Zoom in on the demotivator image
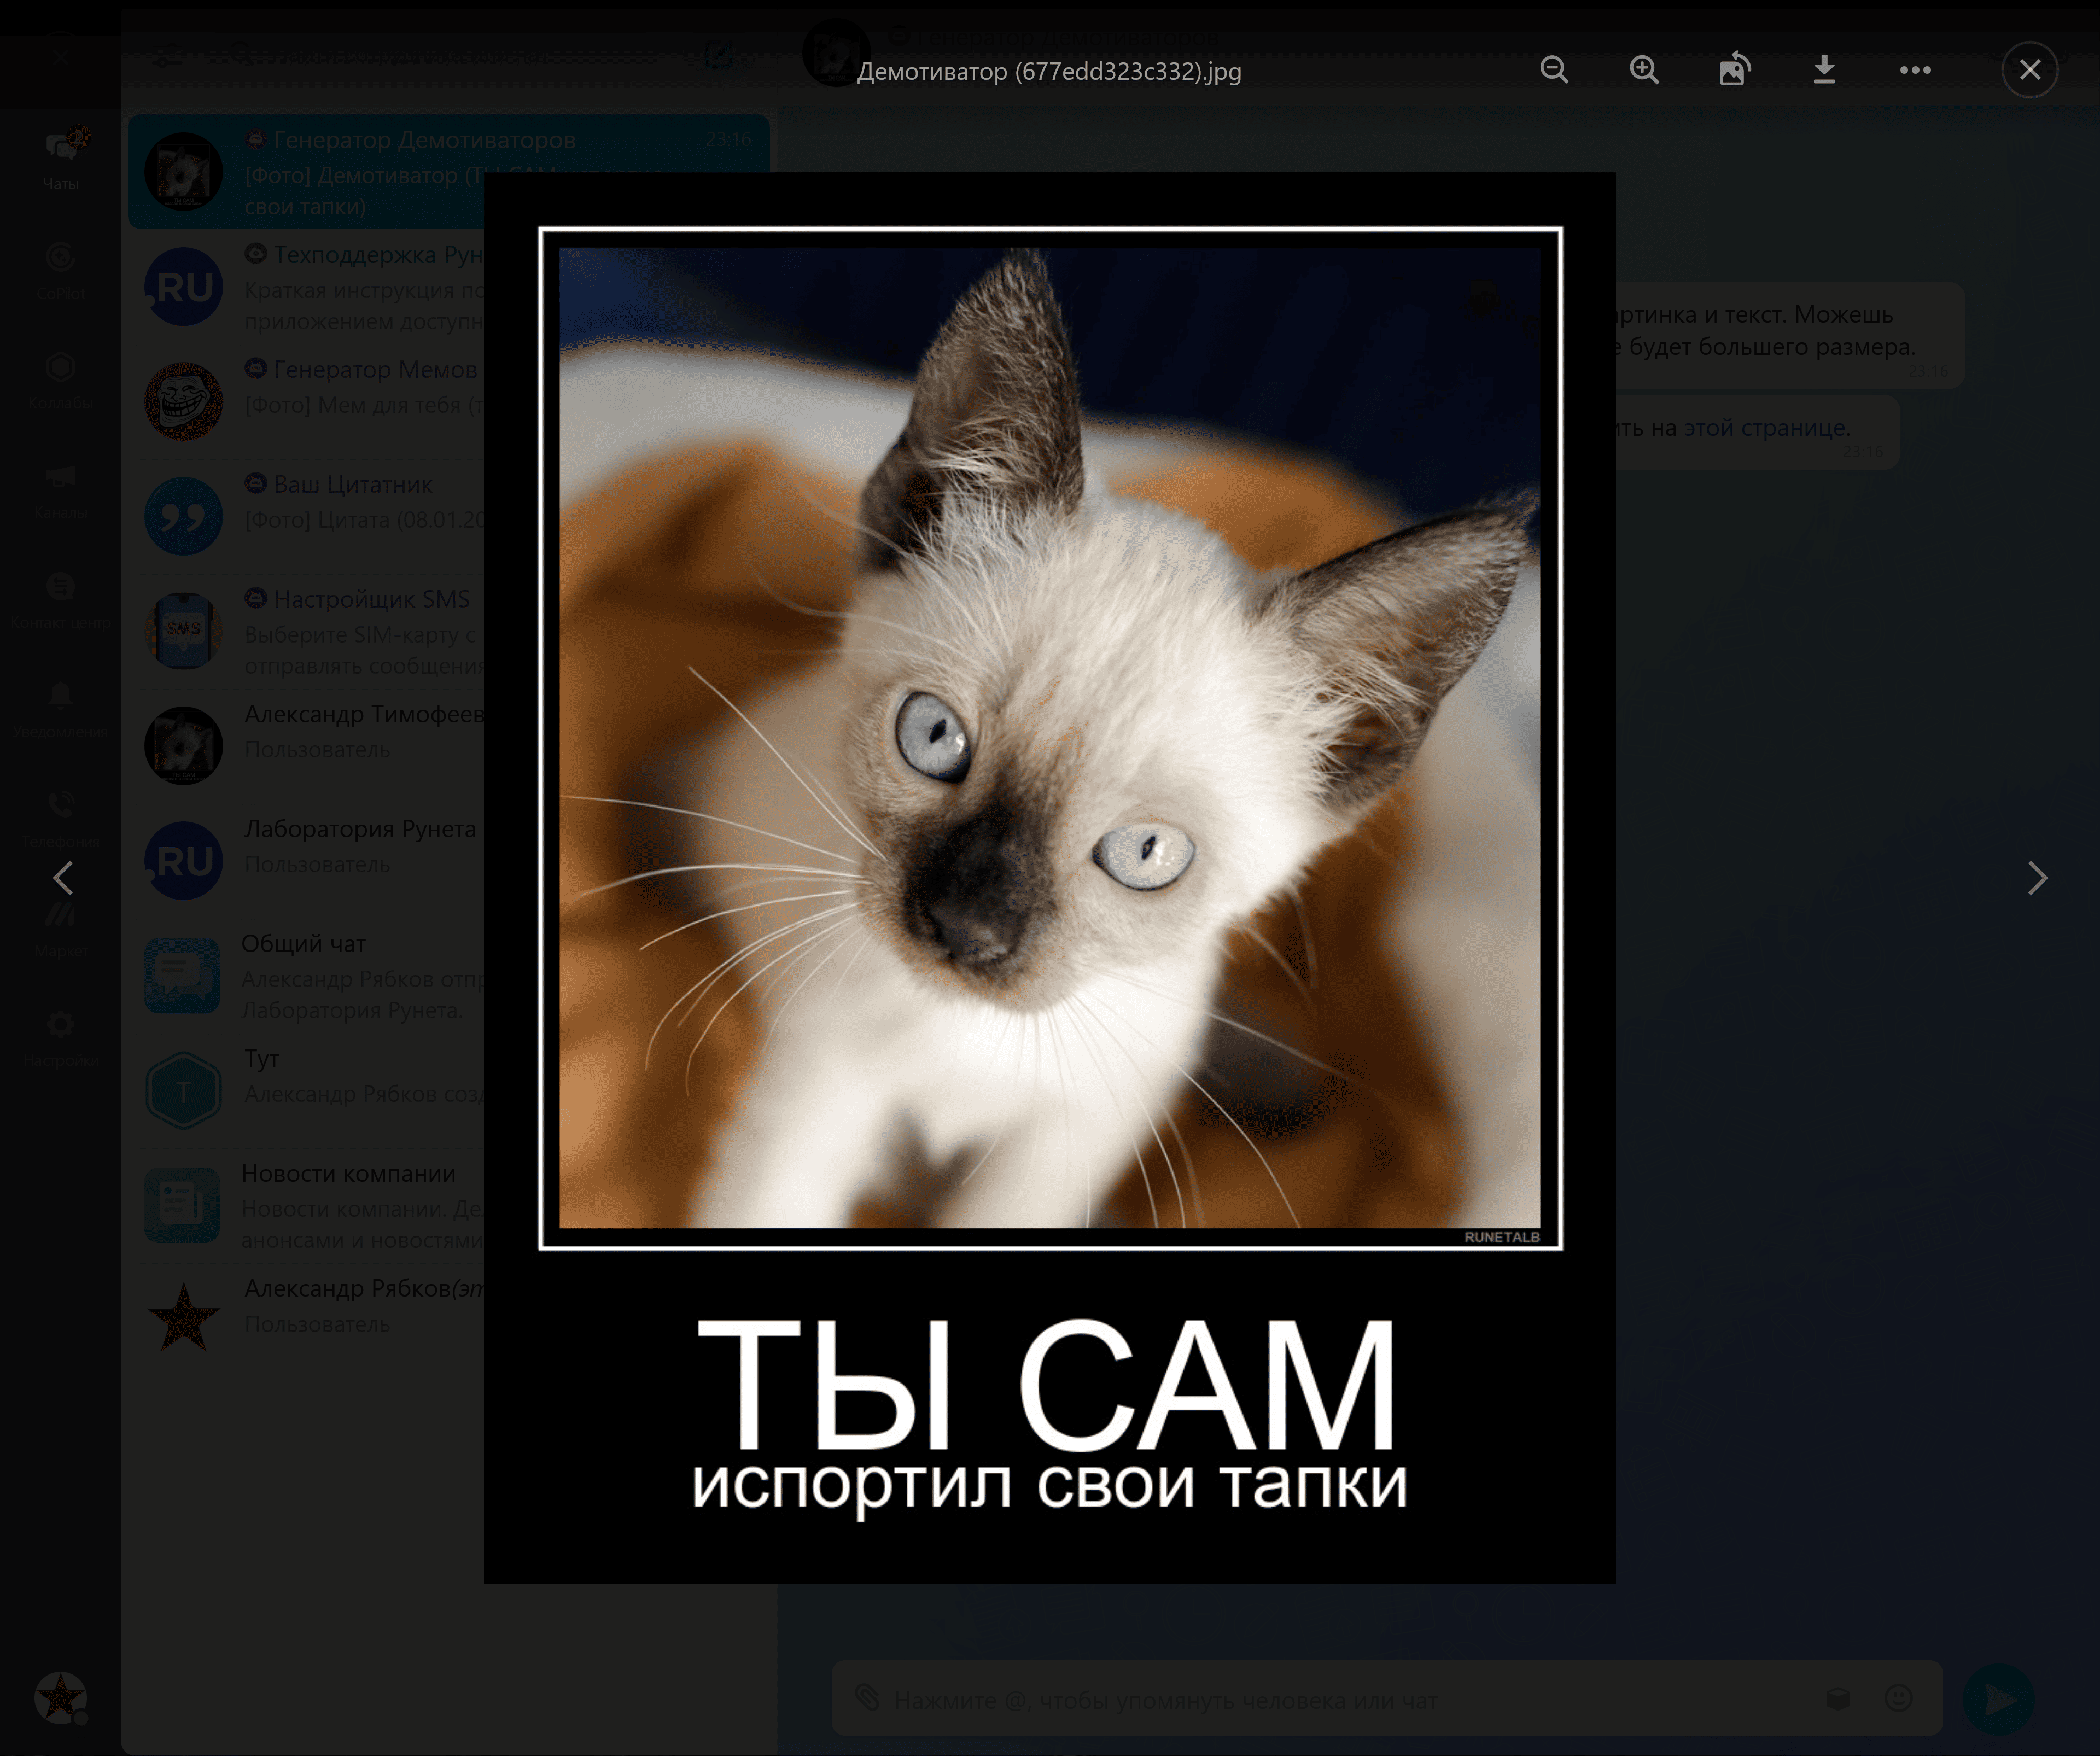The width and height of the screenshot is (2100, 1757). tap(1643, 70)
